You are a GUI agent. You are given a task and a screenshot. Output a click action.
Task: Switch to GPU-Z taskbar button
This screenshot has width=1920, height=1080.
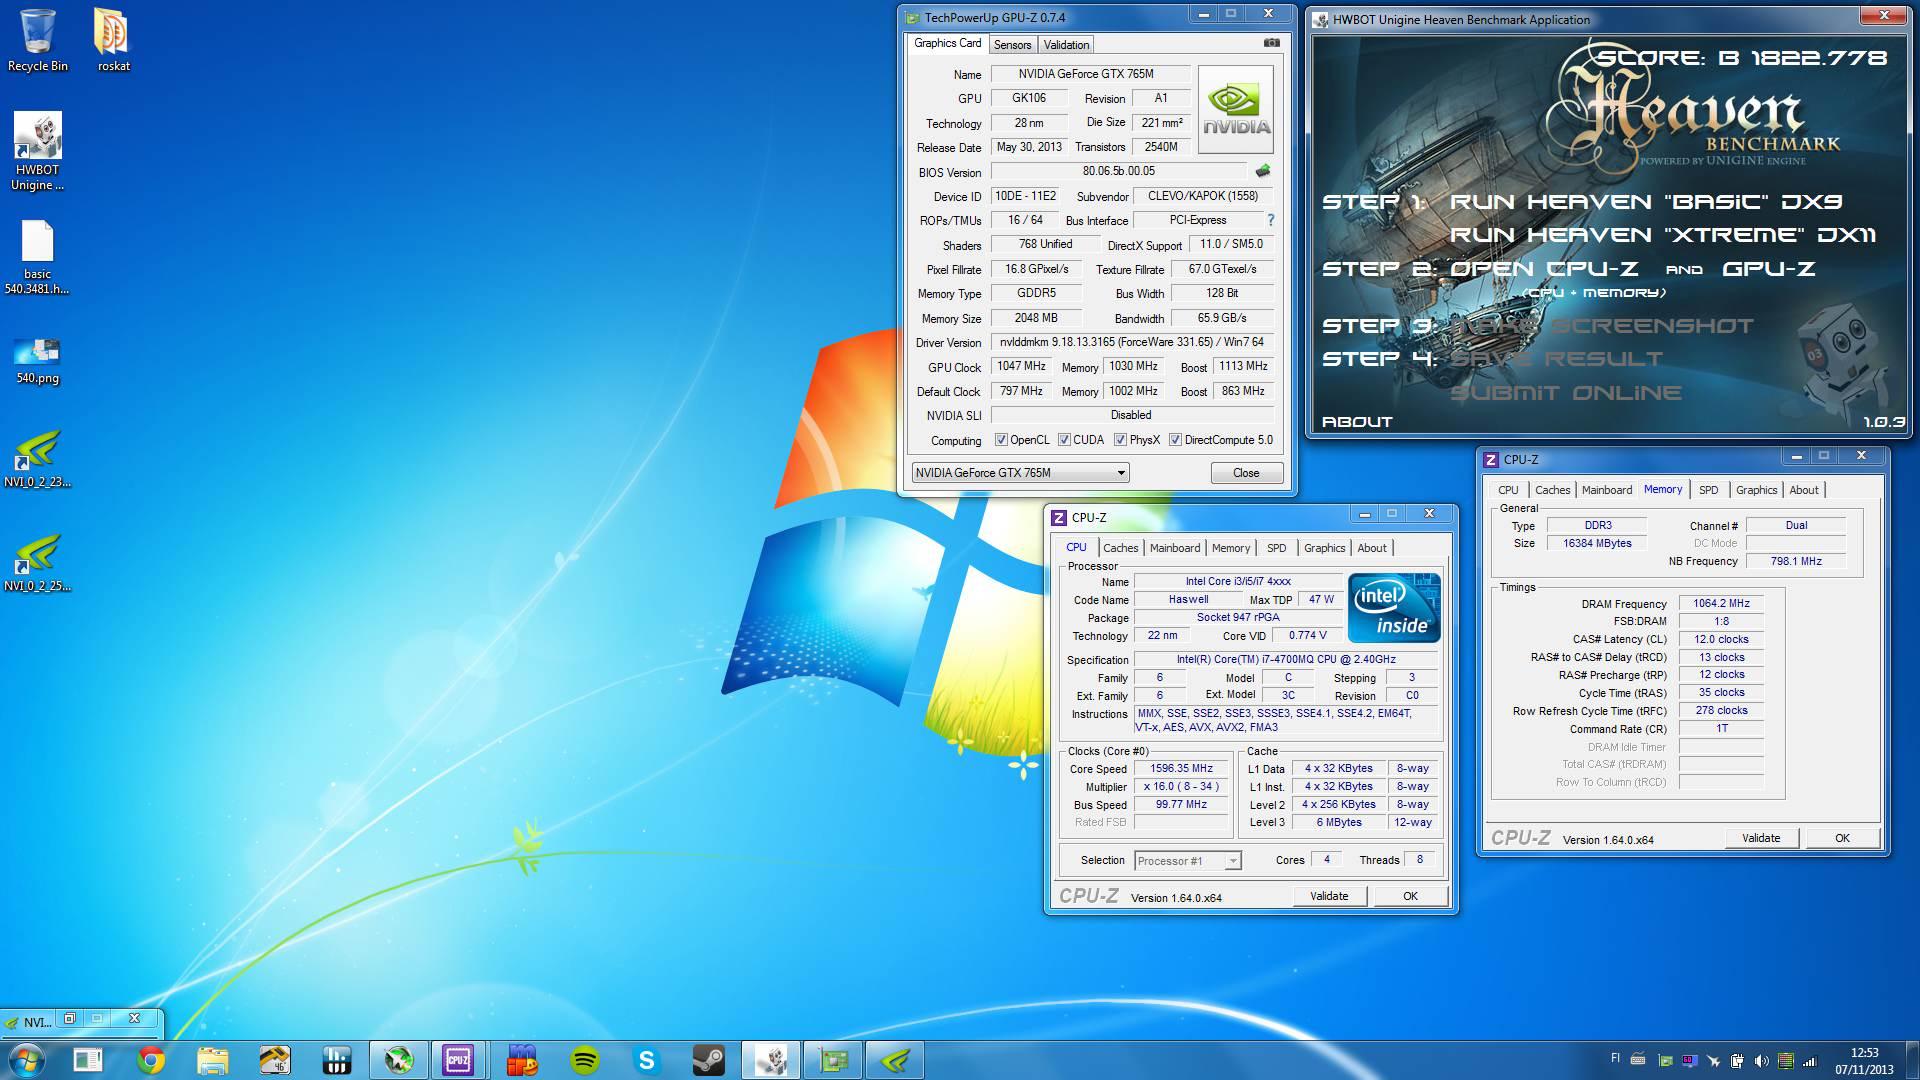(833, 1060)
